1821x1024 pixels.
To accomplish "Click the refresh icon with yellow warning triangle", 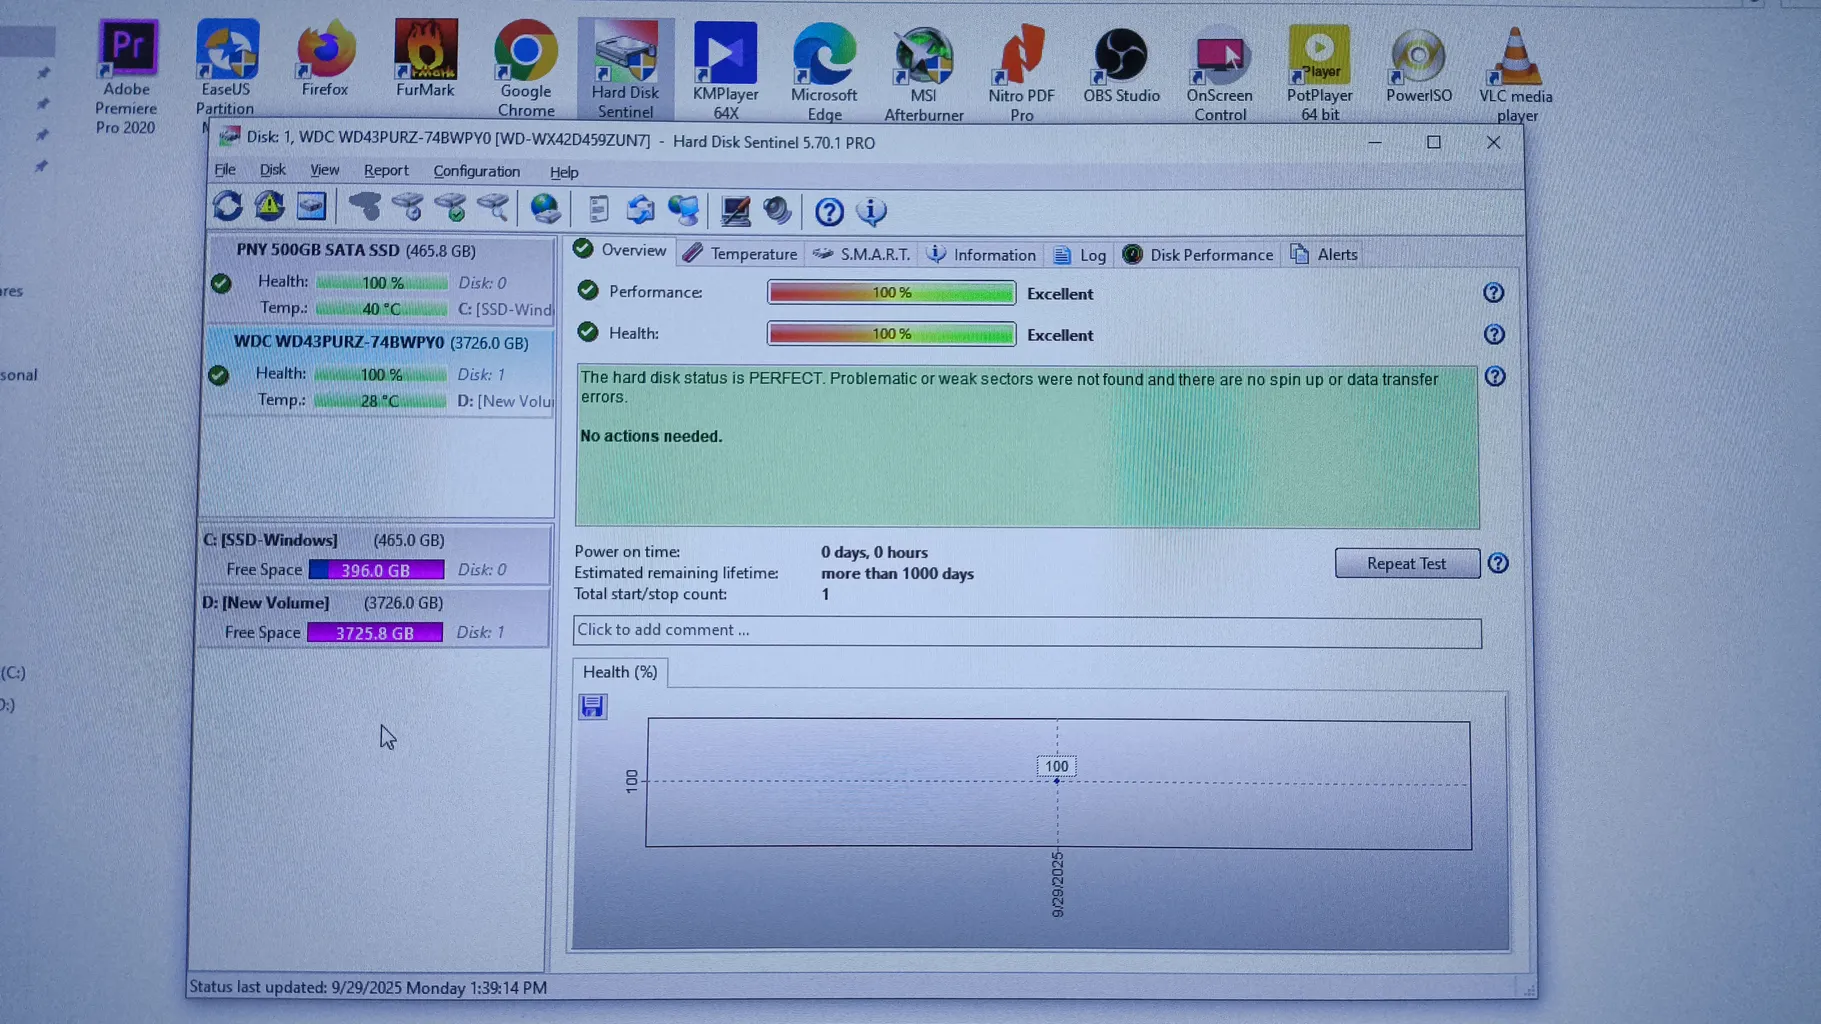I will [x=269, y=207].
